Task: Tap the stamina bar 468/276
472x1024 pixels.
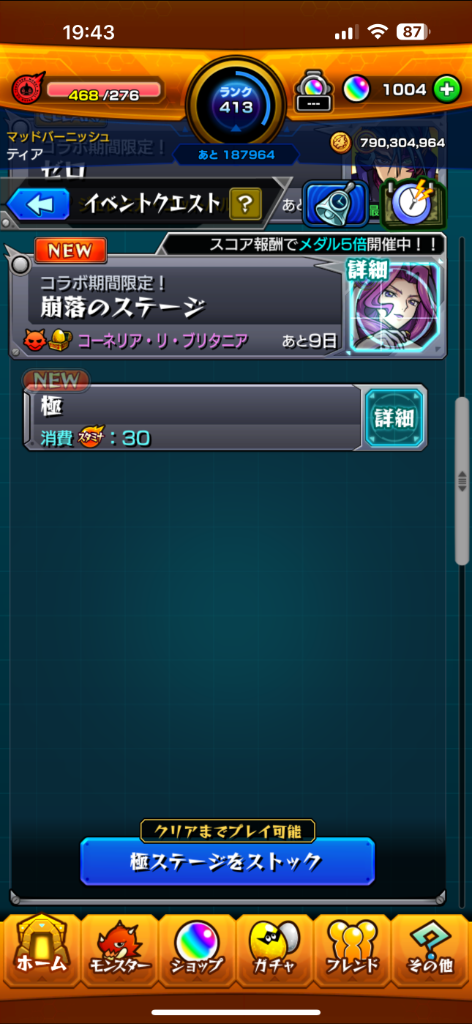Action: coord(103,95)
